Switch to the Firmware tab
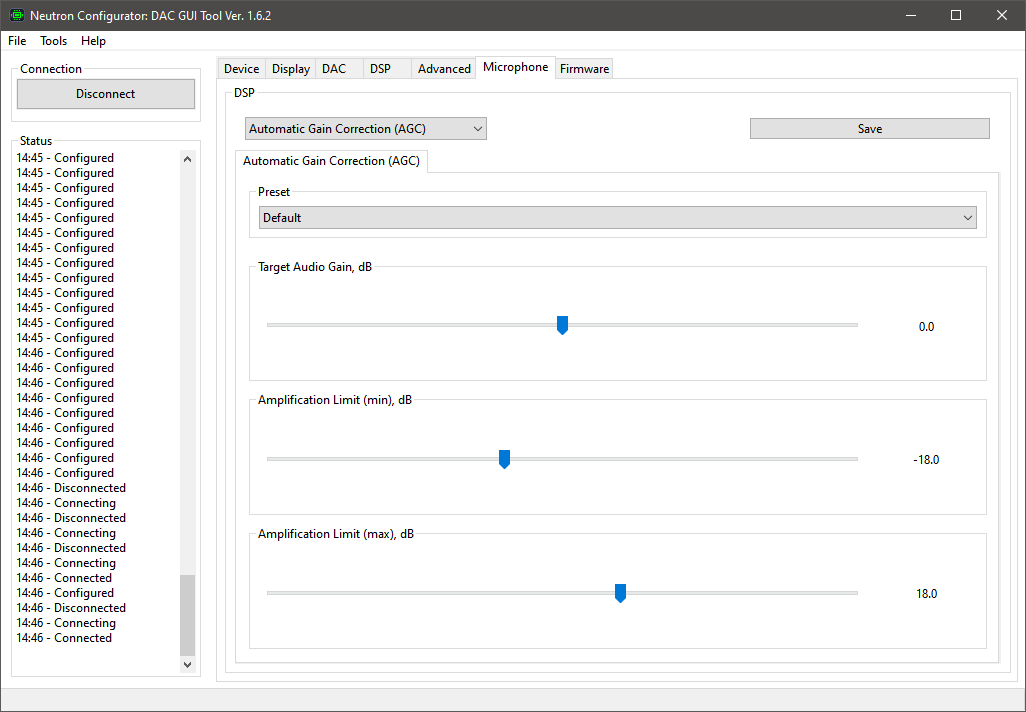This screenshot has height=712, width=1026. (x=584, y=69)
